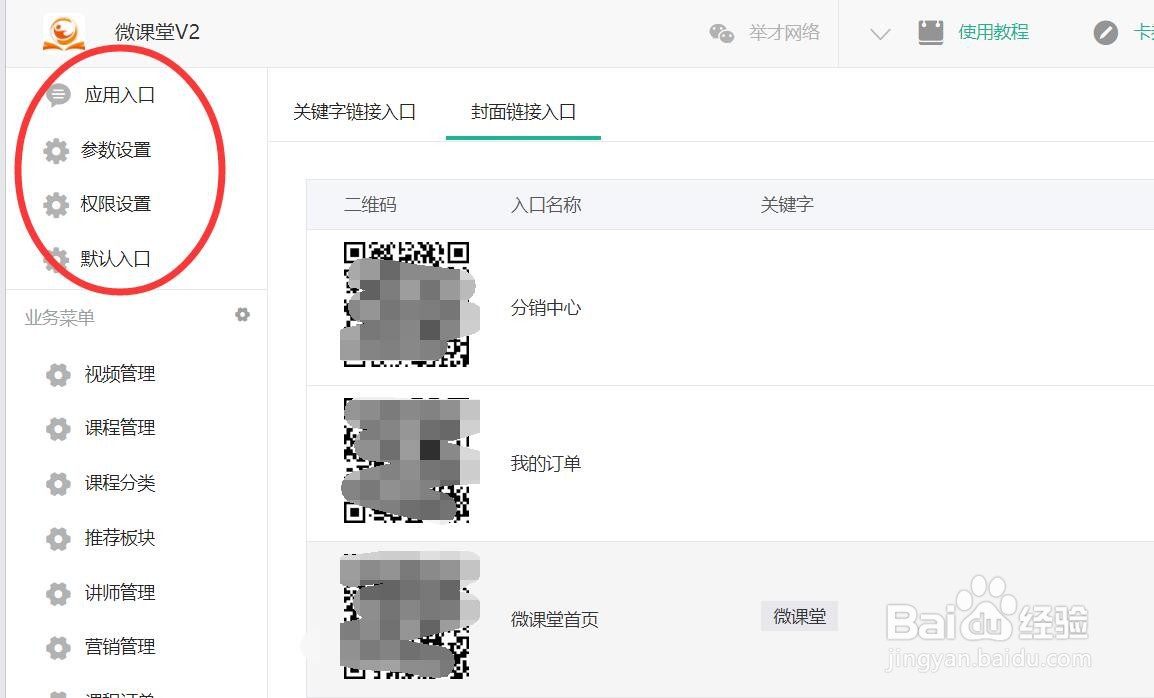This screenshot has height=698, width=1154.
Task: Open 课程分类 menu item
Action: pyautogui.click(x=120, y=483)
